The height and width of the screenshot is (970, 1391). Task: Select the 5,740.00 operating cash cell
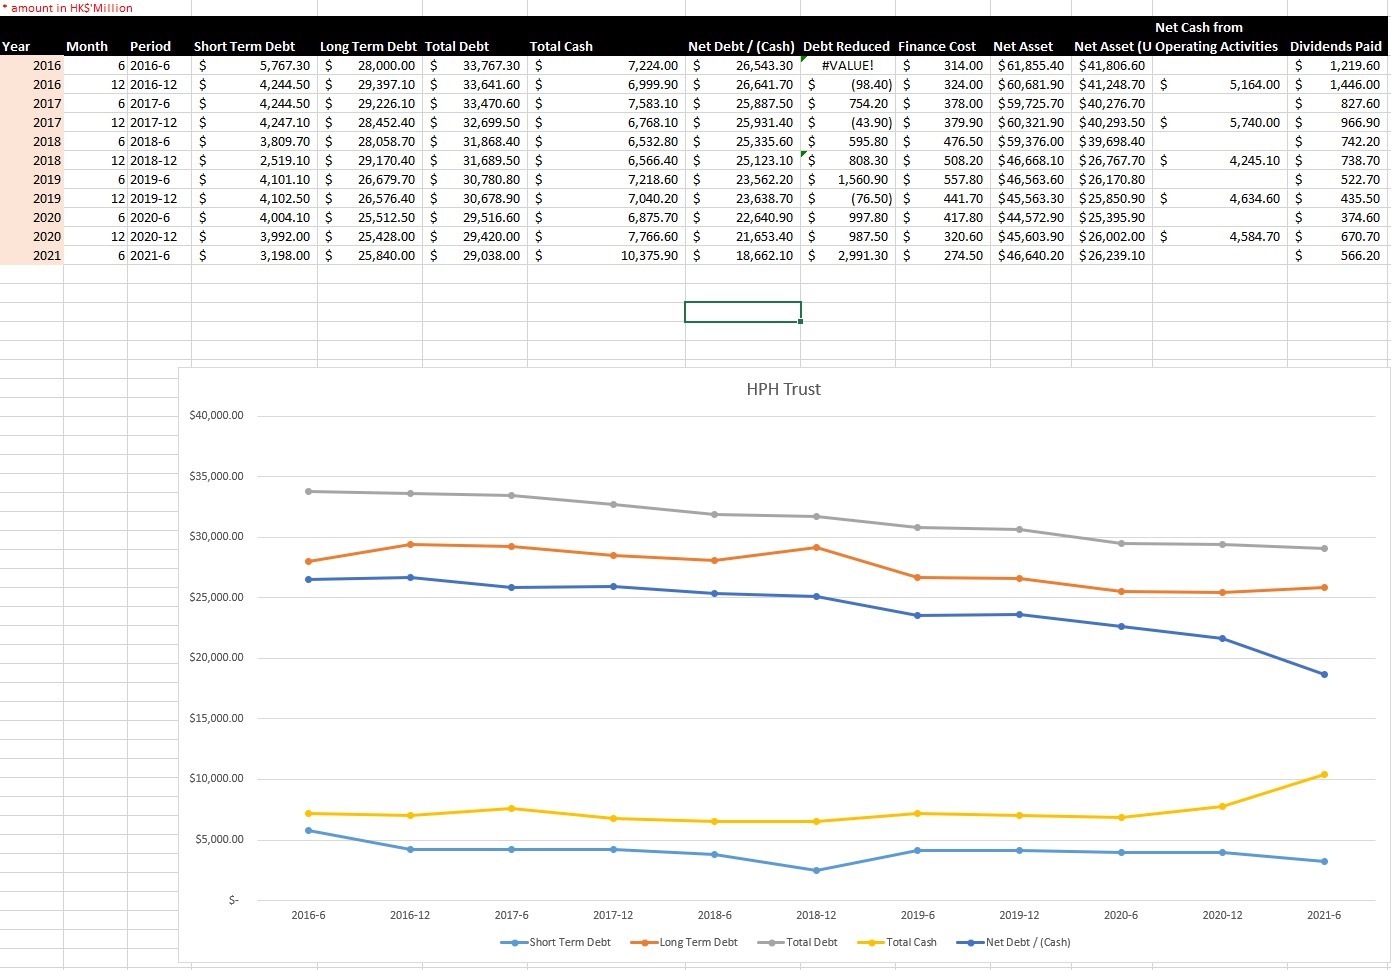pos(1220,122)
